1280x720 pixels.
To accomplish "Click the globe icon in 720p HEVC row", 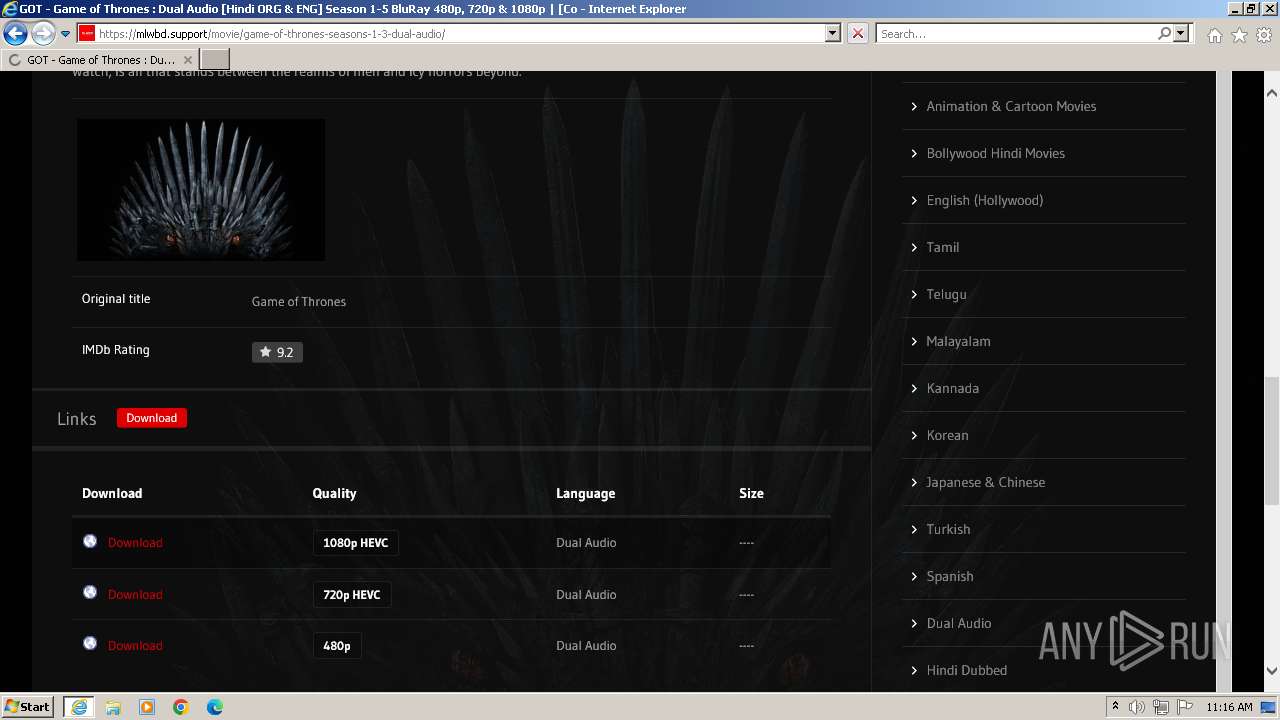I will [90, 592].
